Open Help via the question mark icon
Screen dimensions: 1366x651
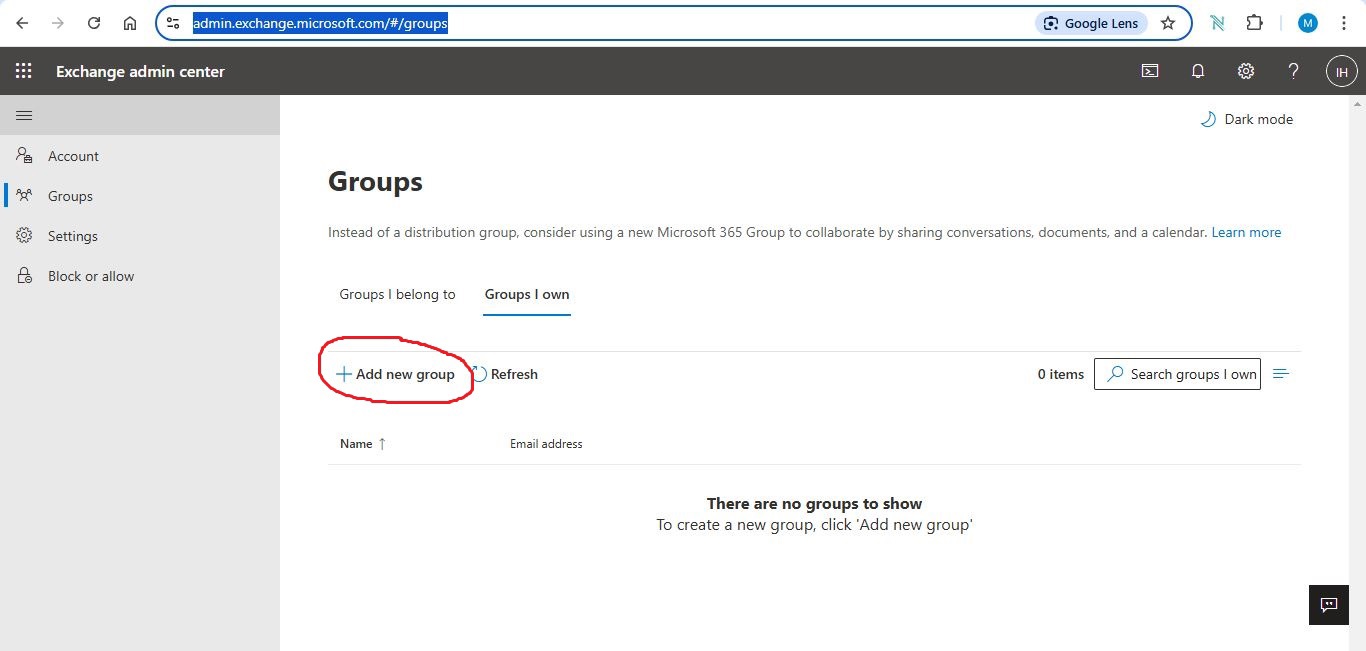[1292, 70]
